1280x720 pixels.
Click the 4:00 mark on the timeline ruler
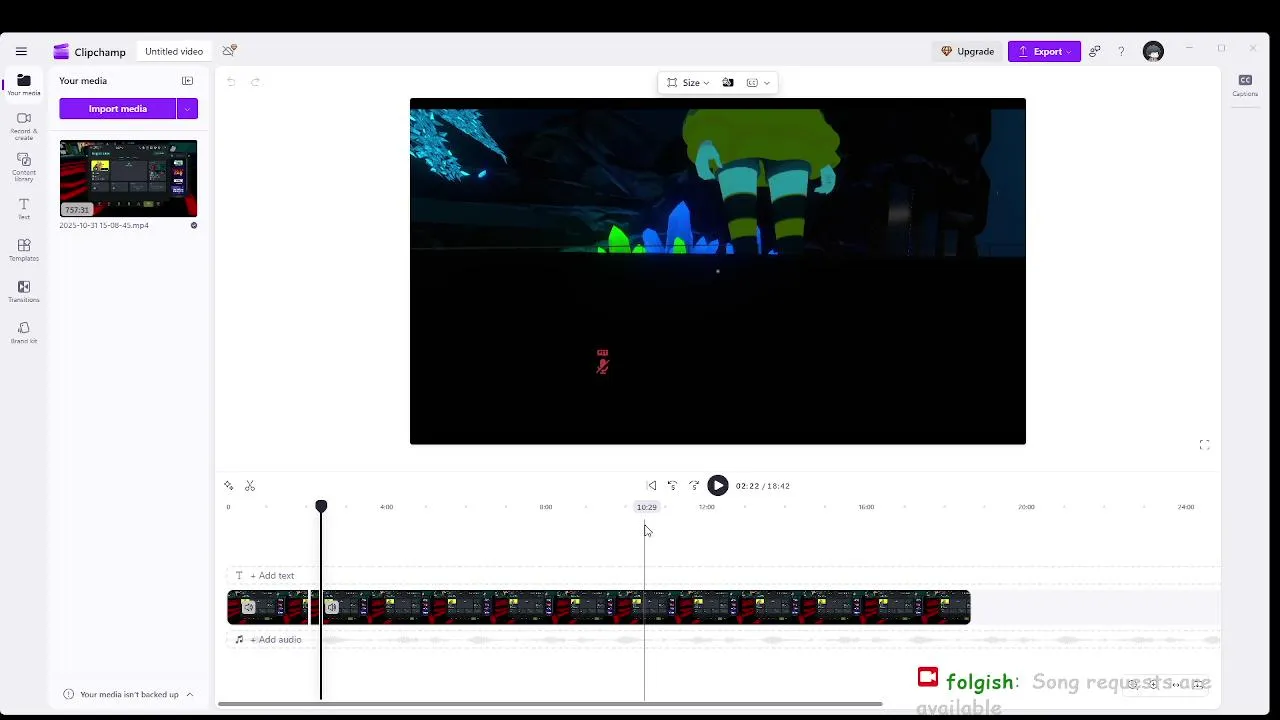(387, 507)
